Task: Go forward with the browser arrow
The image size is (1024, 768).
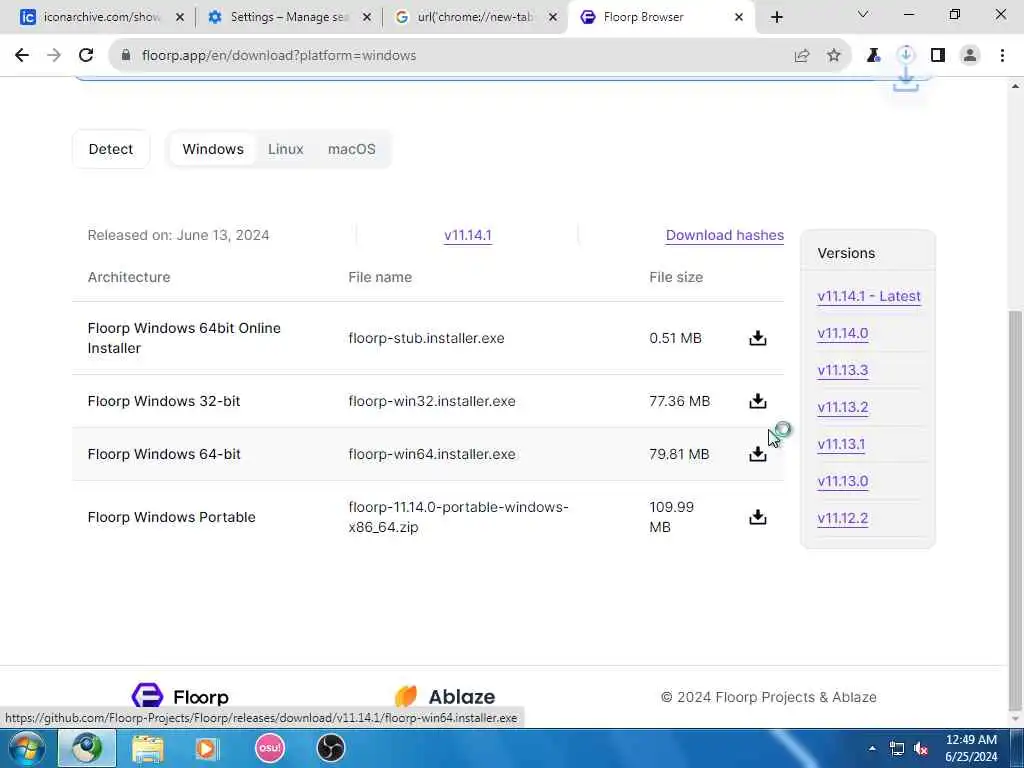Action: (x=54, y=56)
